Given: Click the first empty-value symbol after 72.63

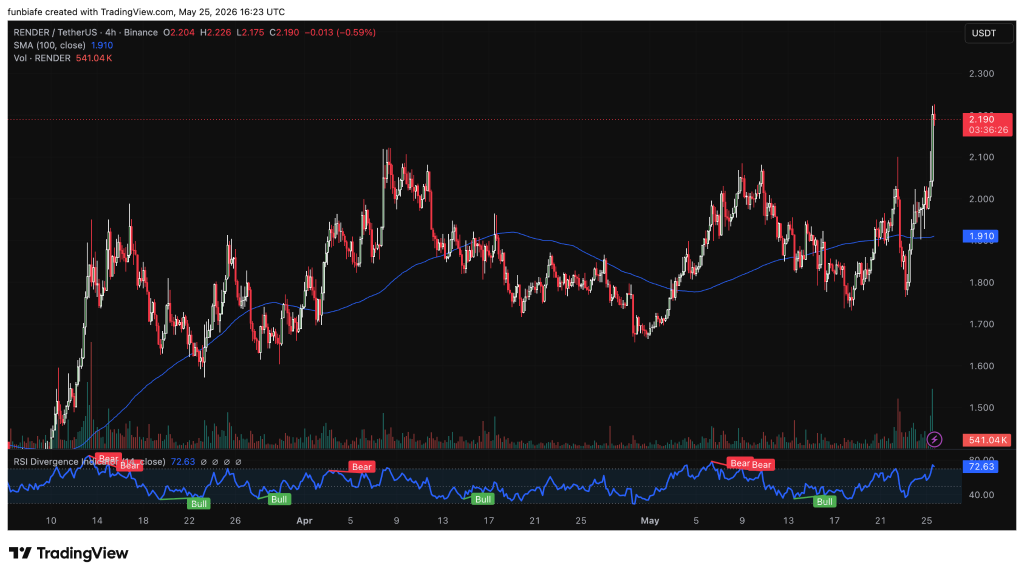Looking at the screenshot, I should [204, 462].
